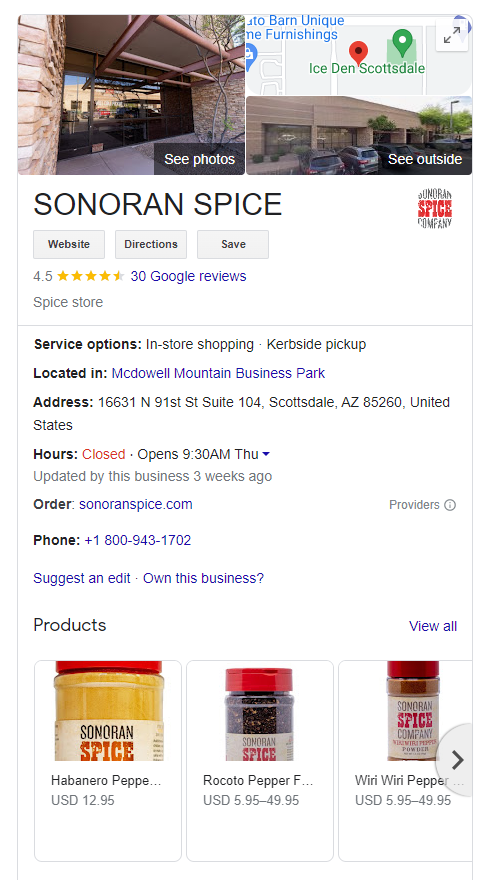Image resolution: width=490 pixels, height=880 pixels.
Task: Save this business to a list
Action: pos(233,244)
